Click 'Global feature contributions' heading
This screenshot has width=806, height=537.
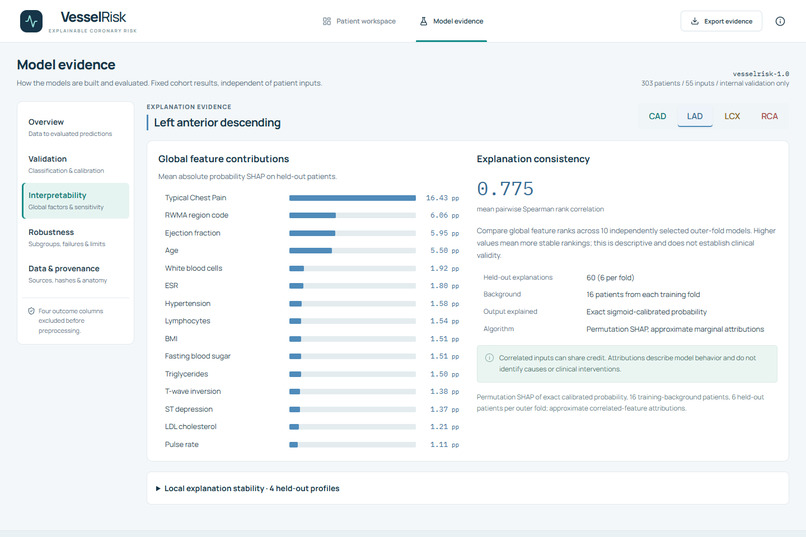[x=224, y=159]
